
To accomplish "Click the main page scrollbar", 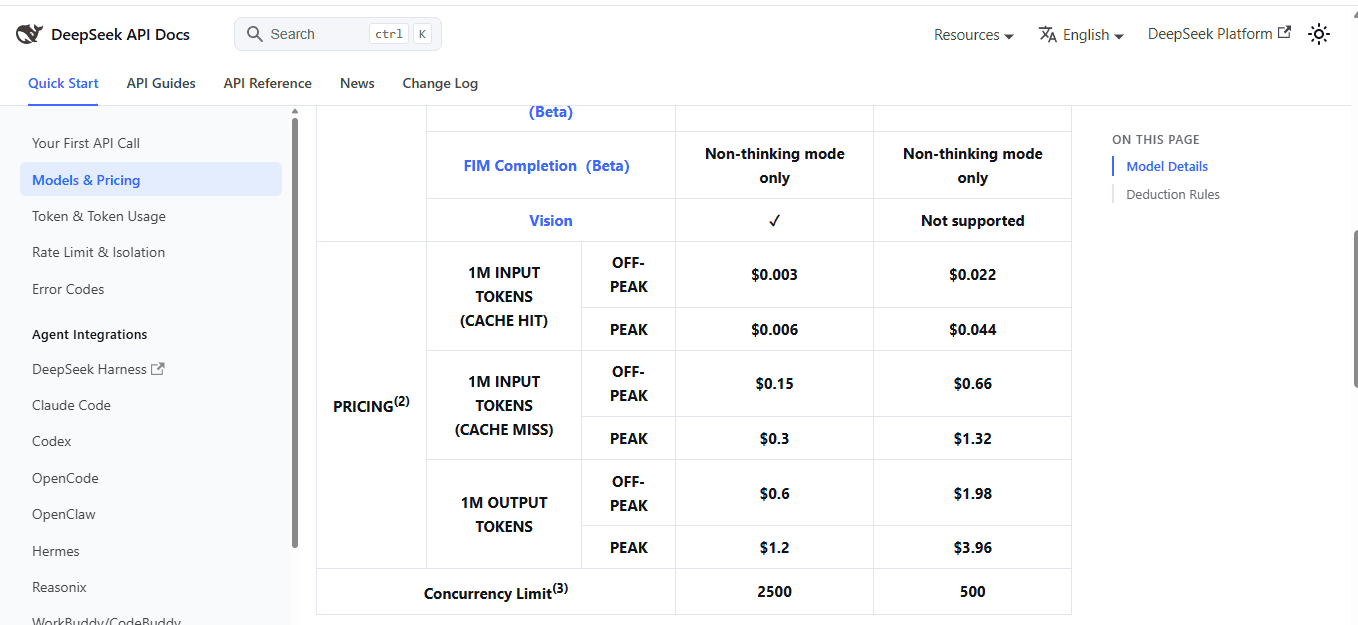I will point(1354,308).
